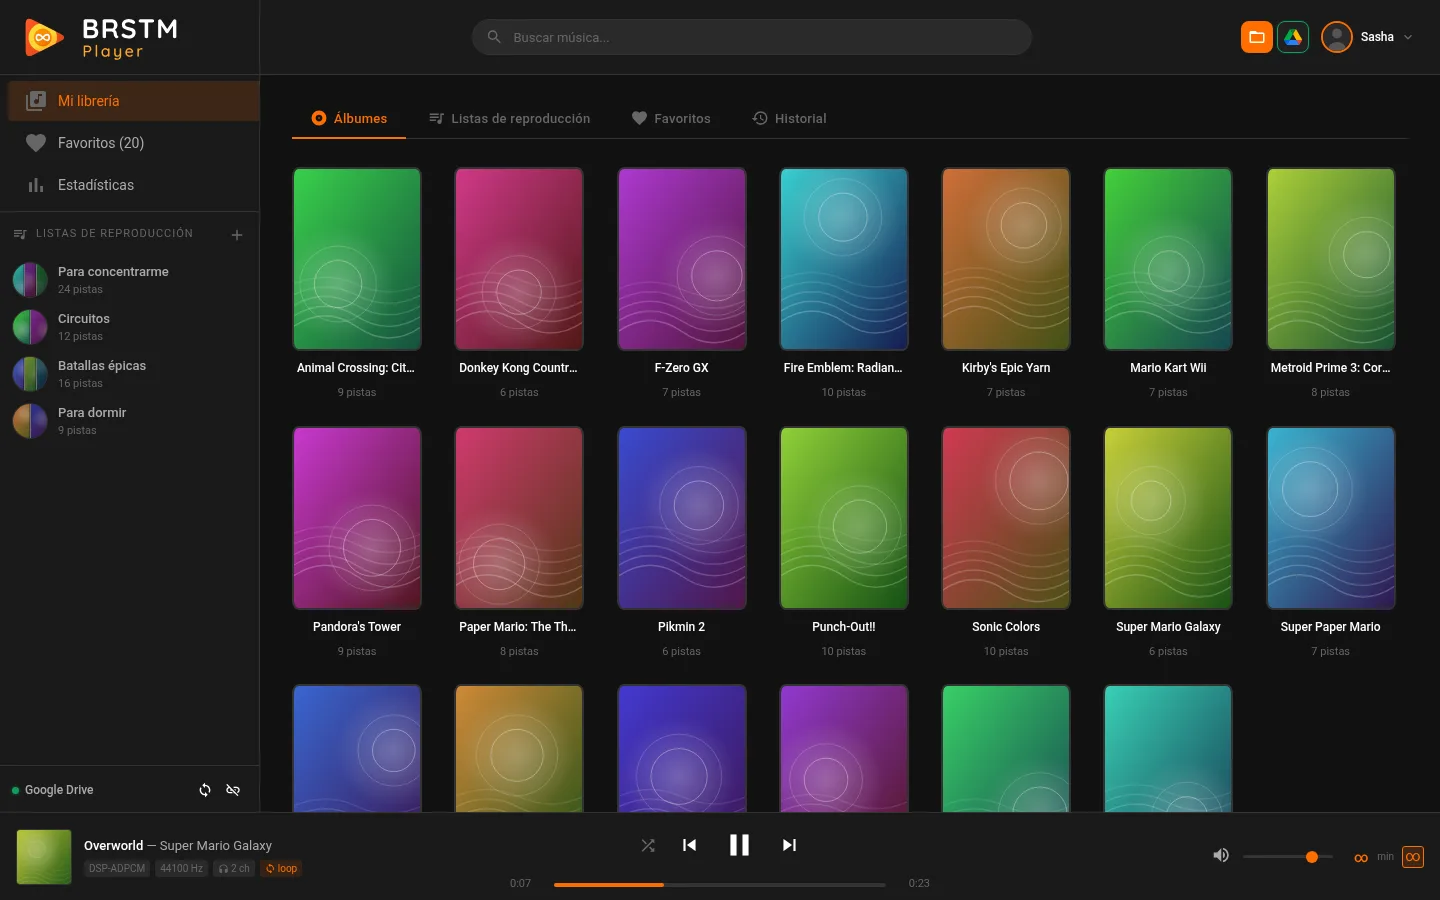Click the Sasha user avatar icon
The height and width of the screenshot is (900, 1440).
1337,37
